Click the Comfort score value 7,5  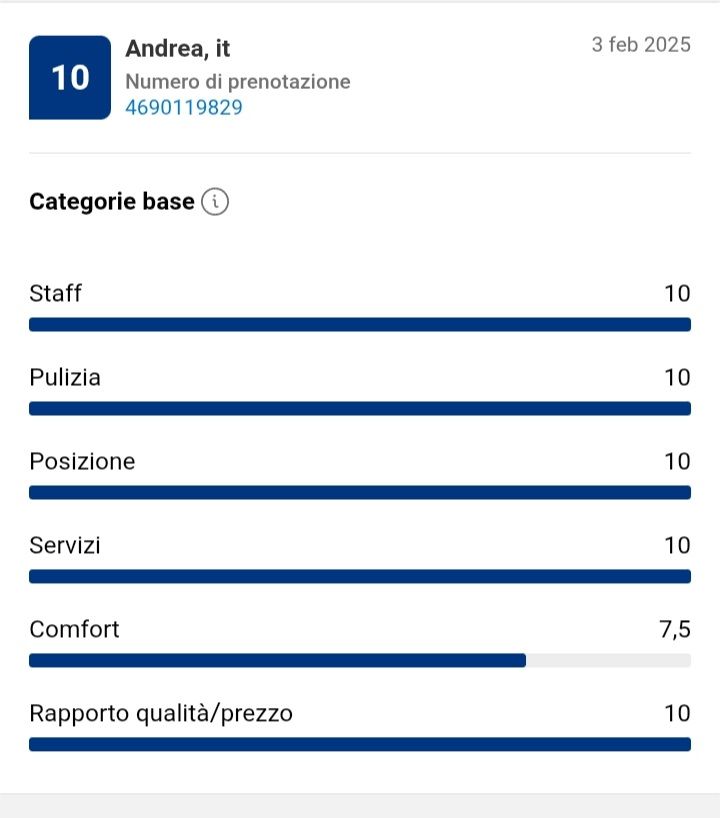[x=674, y=629]
